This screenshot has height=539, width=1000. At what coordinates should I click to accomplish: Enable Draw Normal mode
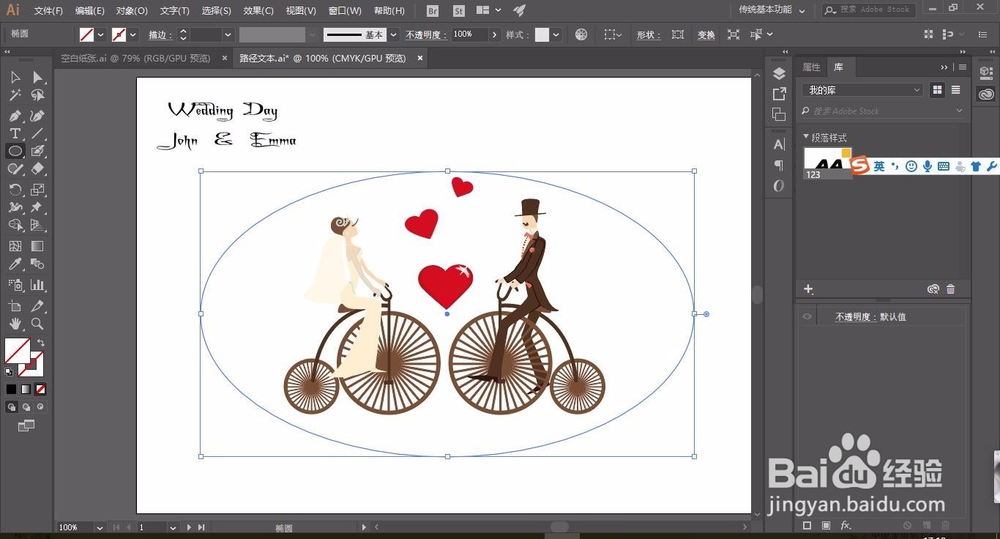click(x=11, y=407)
